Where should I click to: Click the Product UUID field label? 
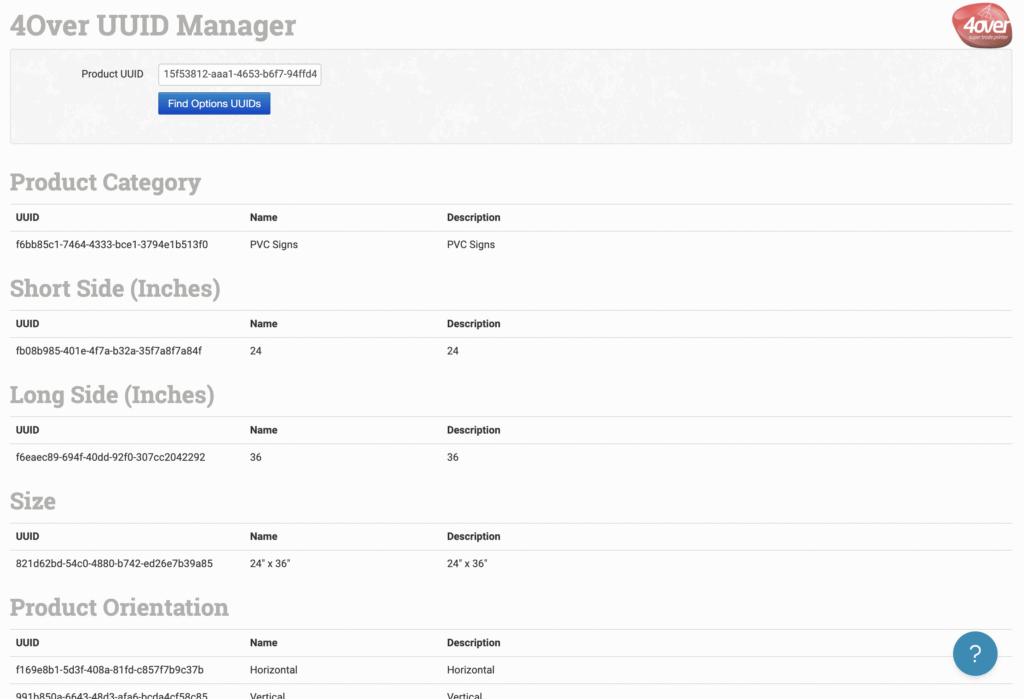(x=112, y=74)
